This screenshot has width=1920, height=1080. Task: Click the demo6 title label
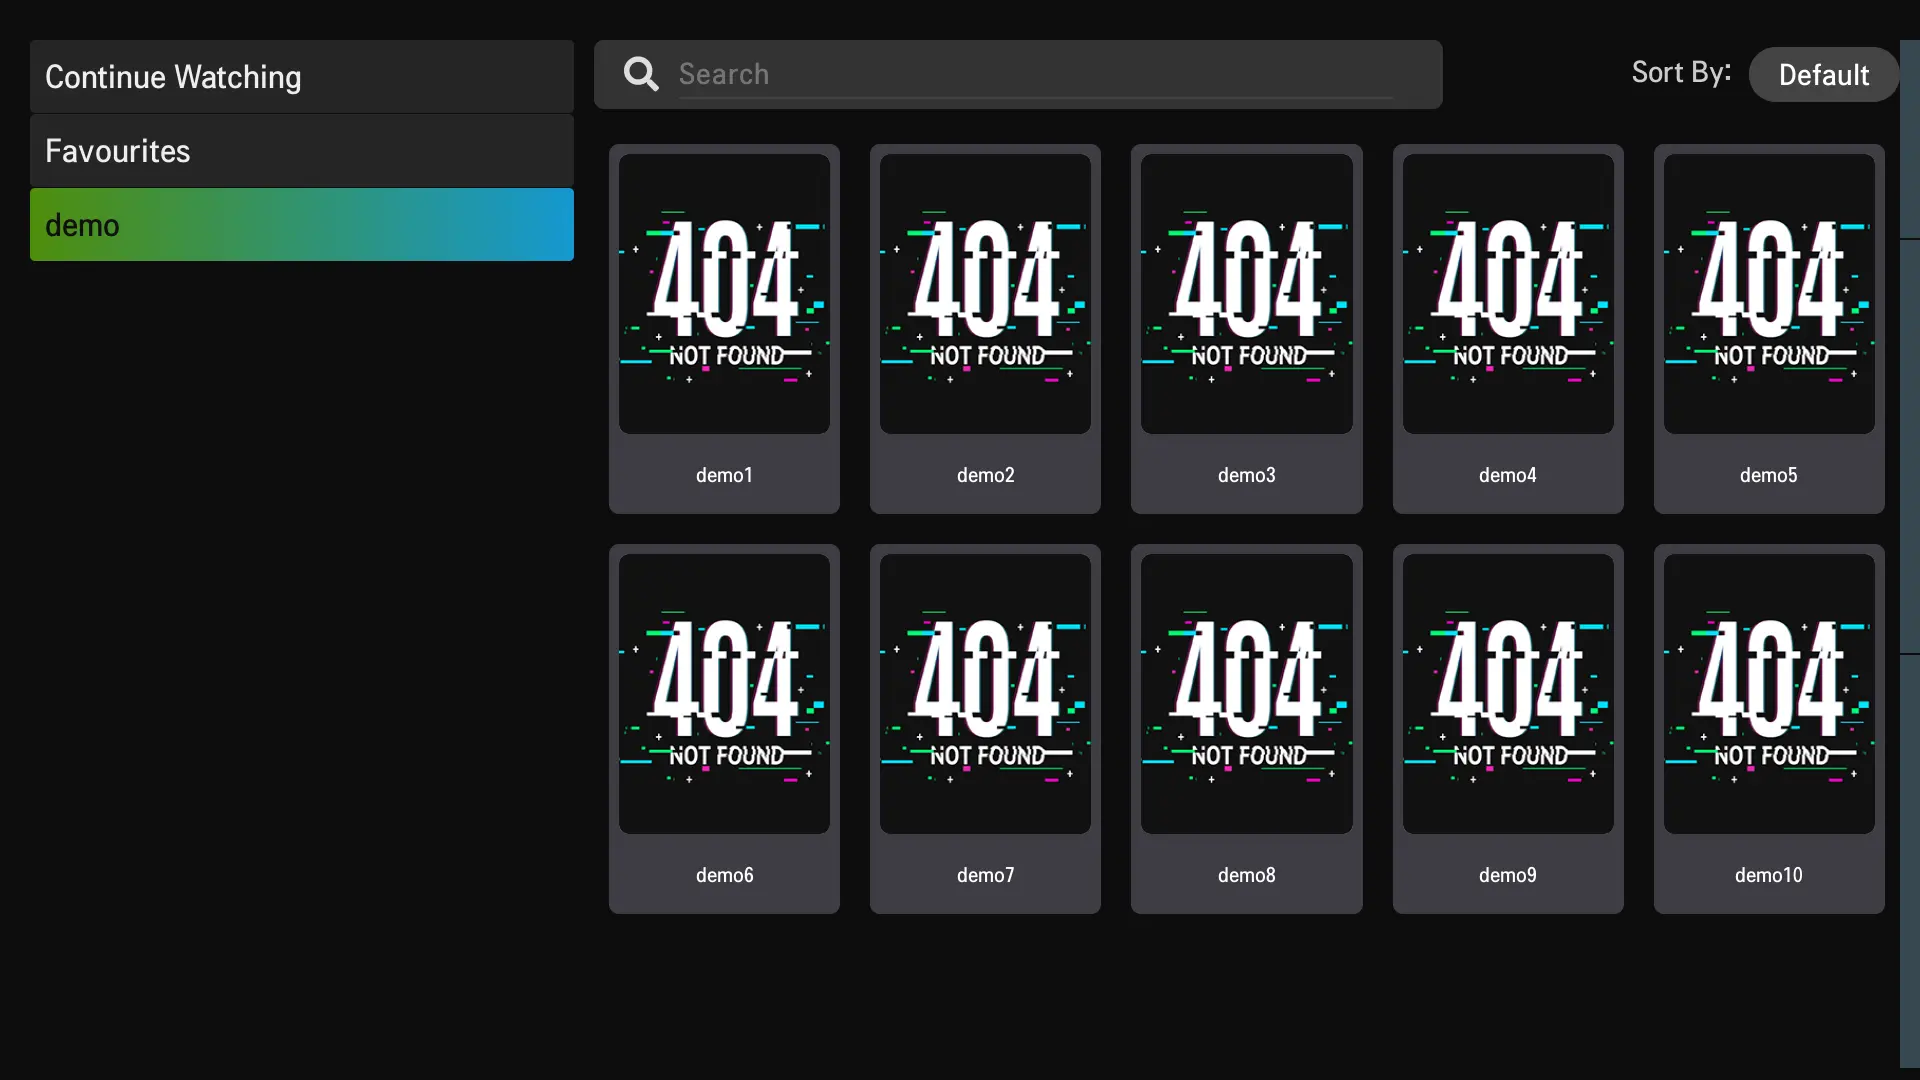click(x=724, y=875)
